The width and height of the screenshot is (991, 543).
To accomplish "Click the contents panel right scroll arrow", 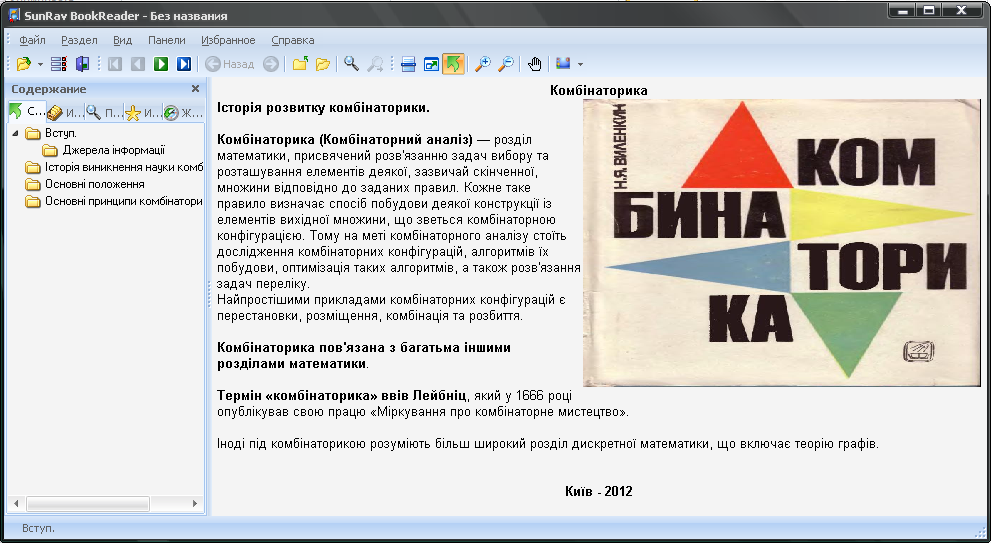I will [195, 504].
